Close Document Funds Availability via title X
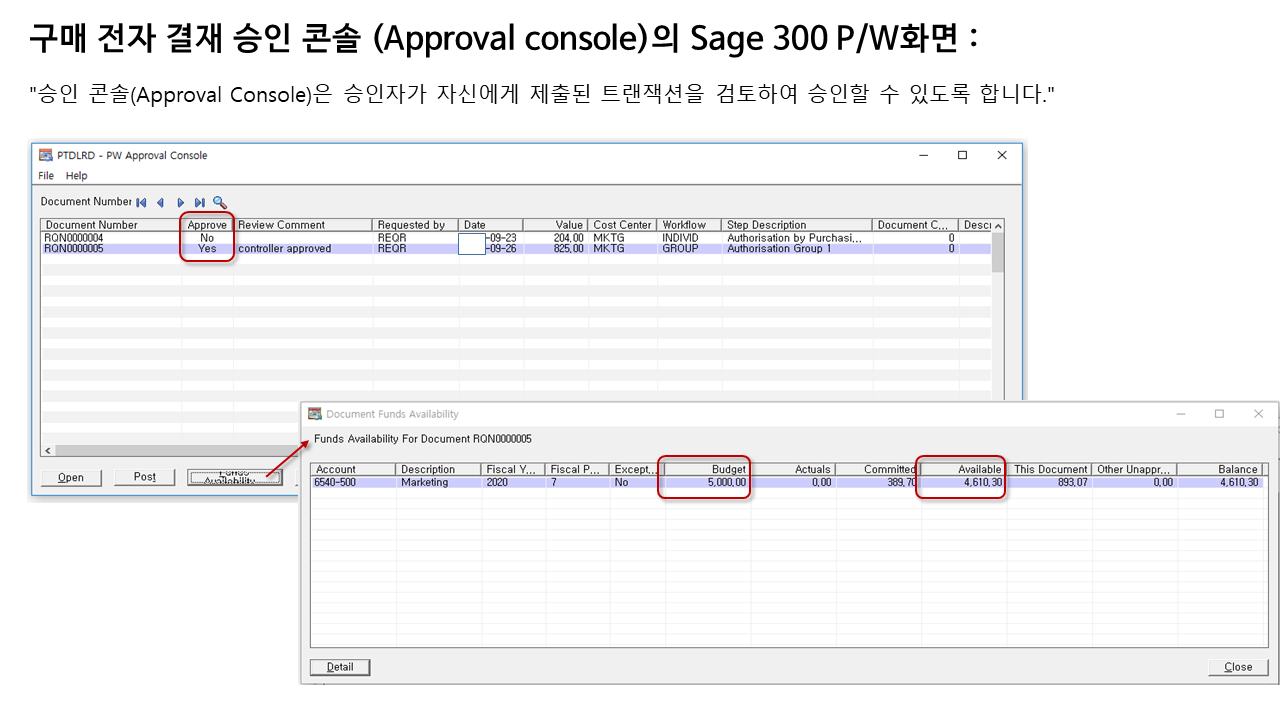Image resolution: width=1280 pixels, height=720 pixels. pos(1258,414)
